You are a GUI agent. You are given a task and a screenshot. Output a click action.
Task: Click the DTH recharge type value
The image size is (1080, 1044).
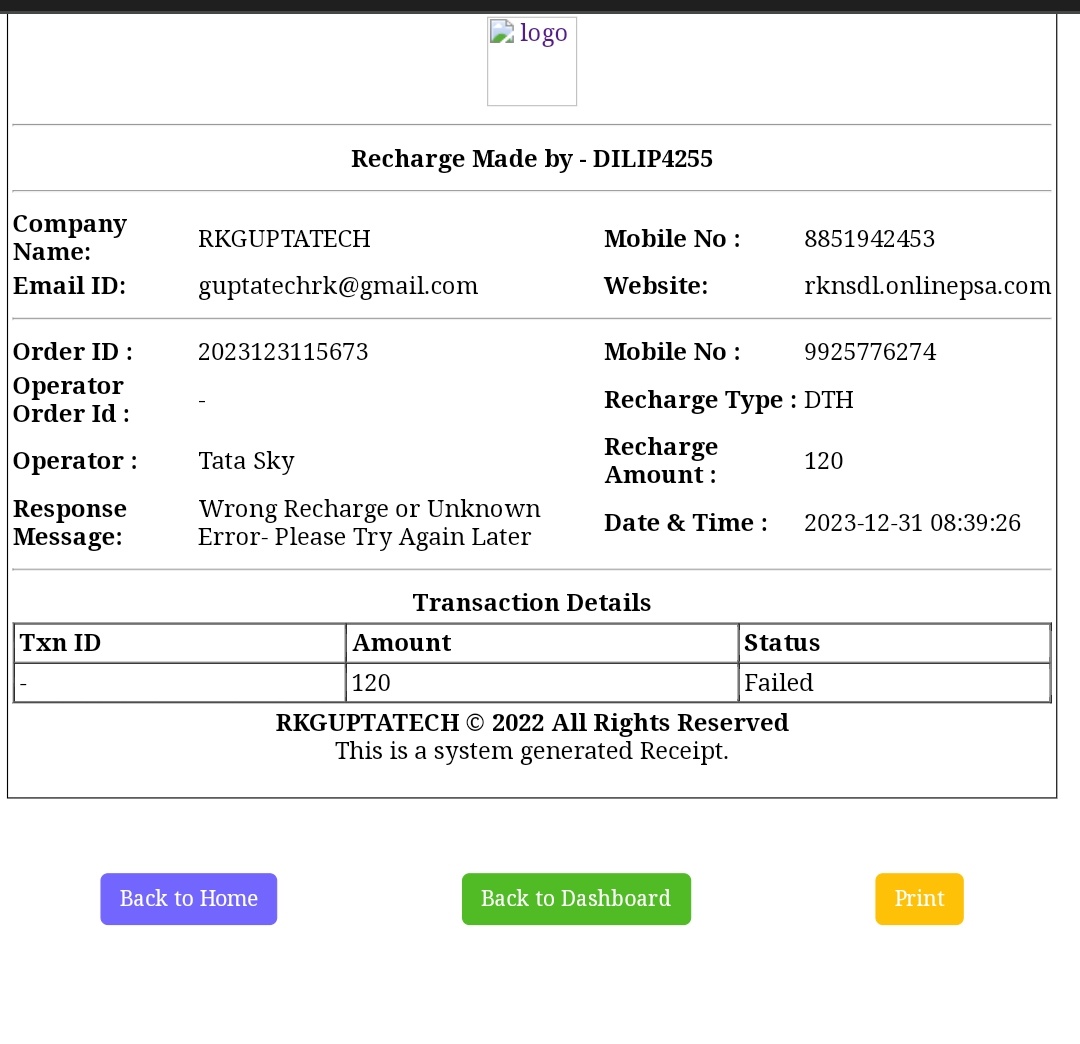(x=829, y=400)
